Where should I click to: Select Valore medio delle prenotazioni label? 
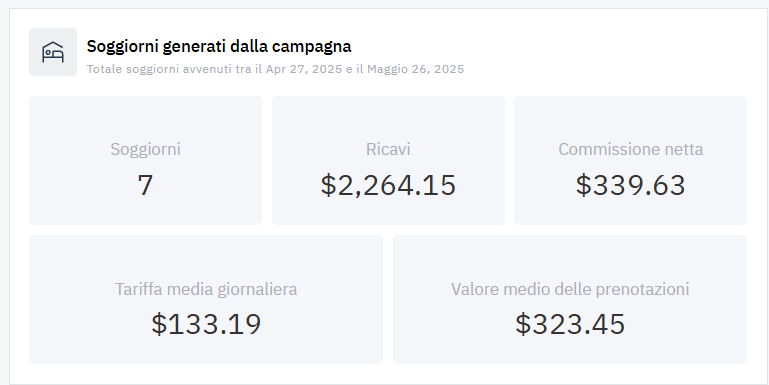pos(570,289)
